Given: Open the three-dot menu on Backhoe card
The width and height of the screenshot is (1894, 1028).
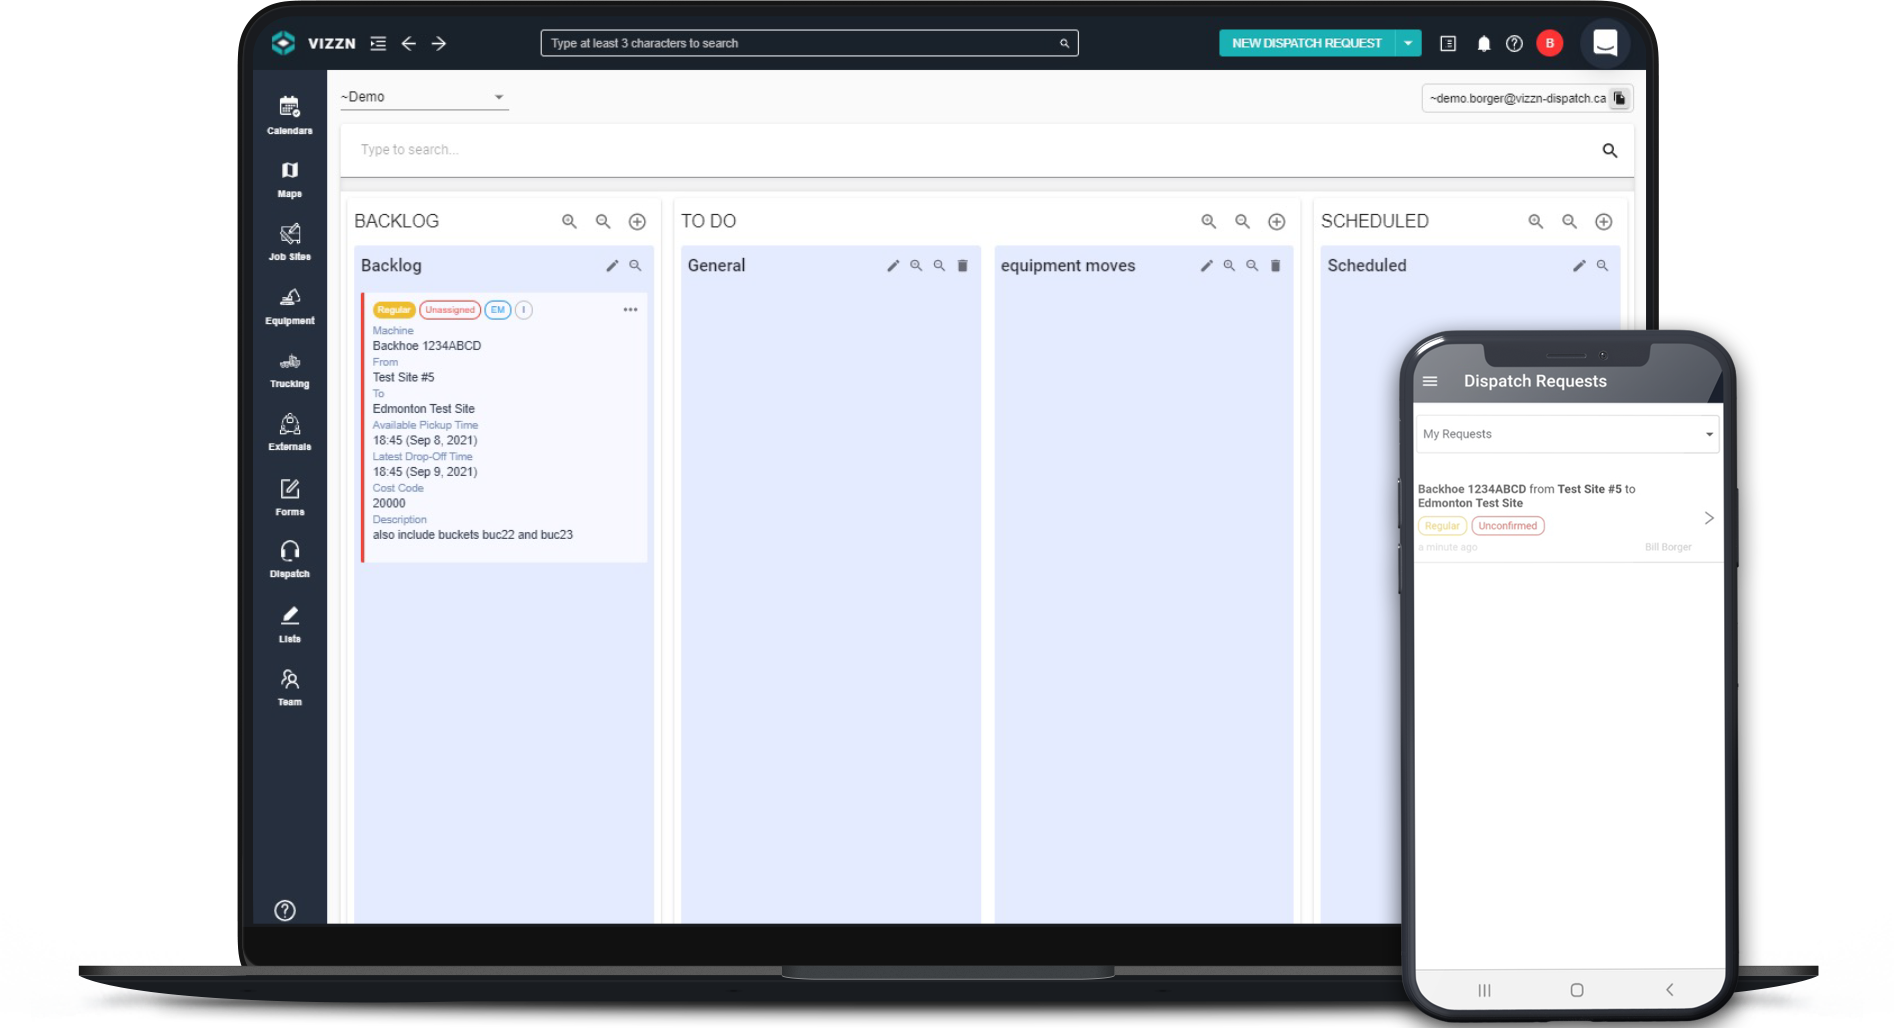Looking at the screenshot, I should tap(630, 310).
